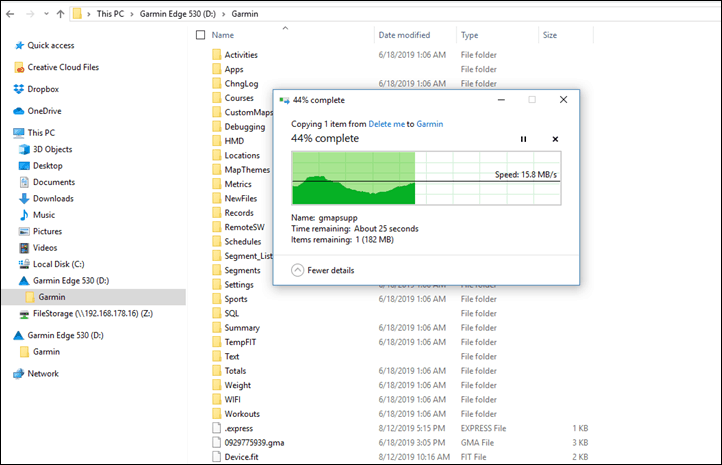Screen dimensions: 722x465
Task: Go back with the Back arrow
Action: (10, 14)
